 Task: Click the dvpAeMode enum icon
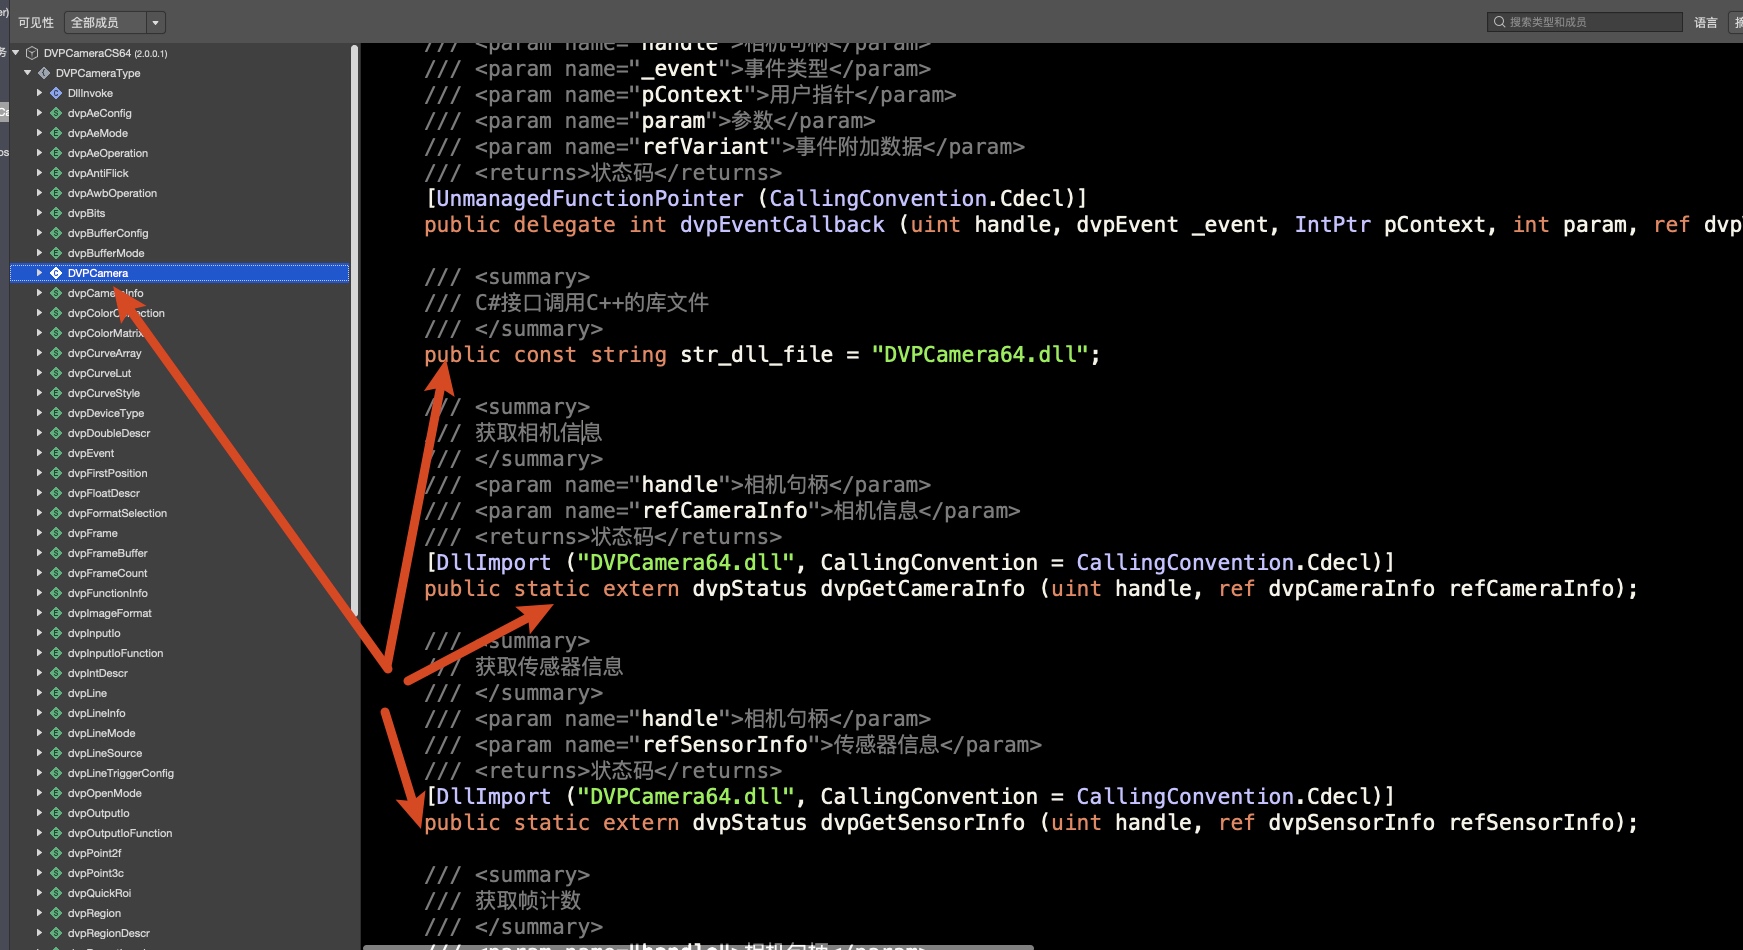pos(56,133)
